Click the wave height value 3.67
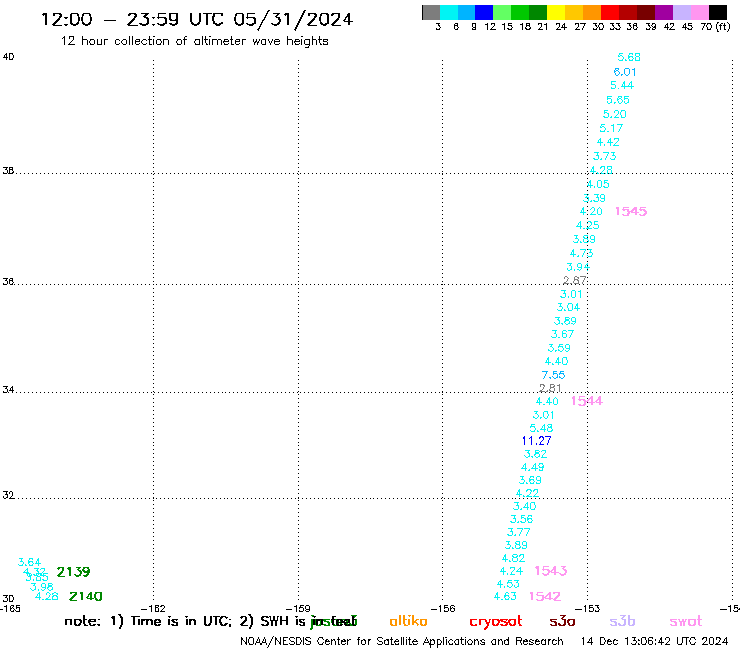The height and width of the screenshot is (650, 740). (x=562, y=334)
